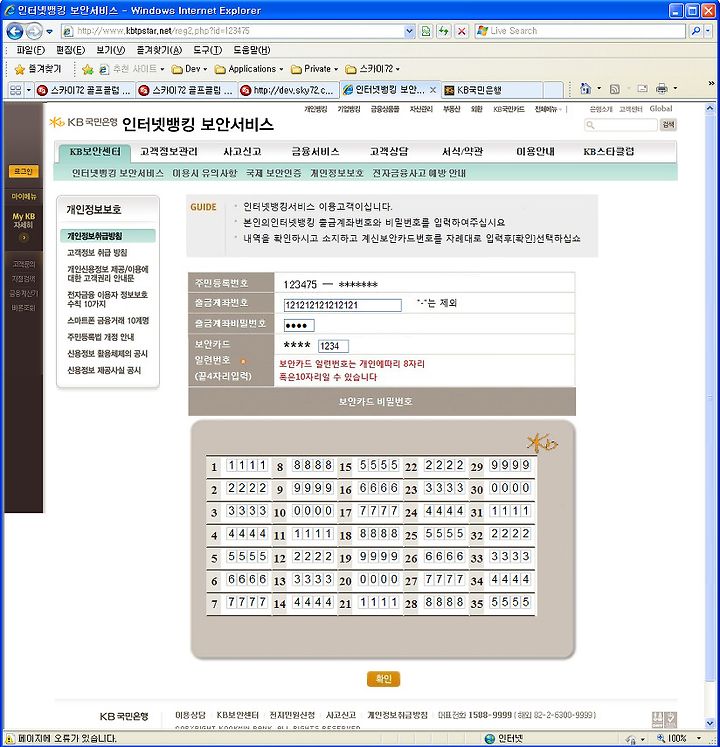Click the Print icon in command bar
The image size is (720, 747).
click(661, 89)
